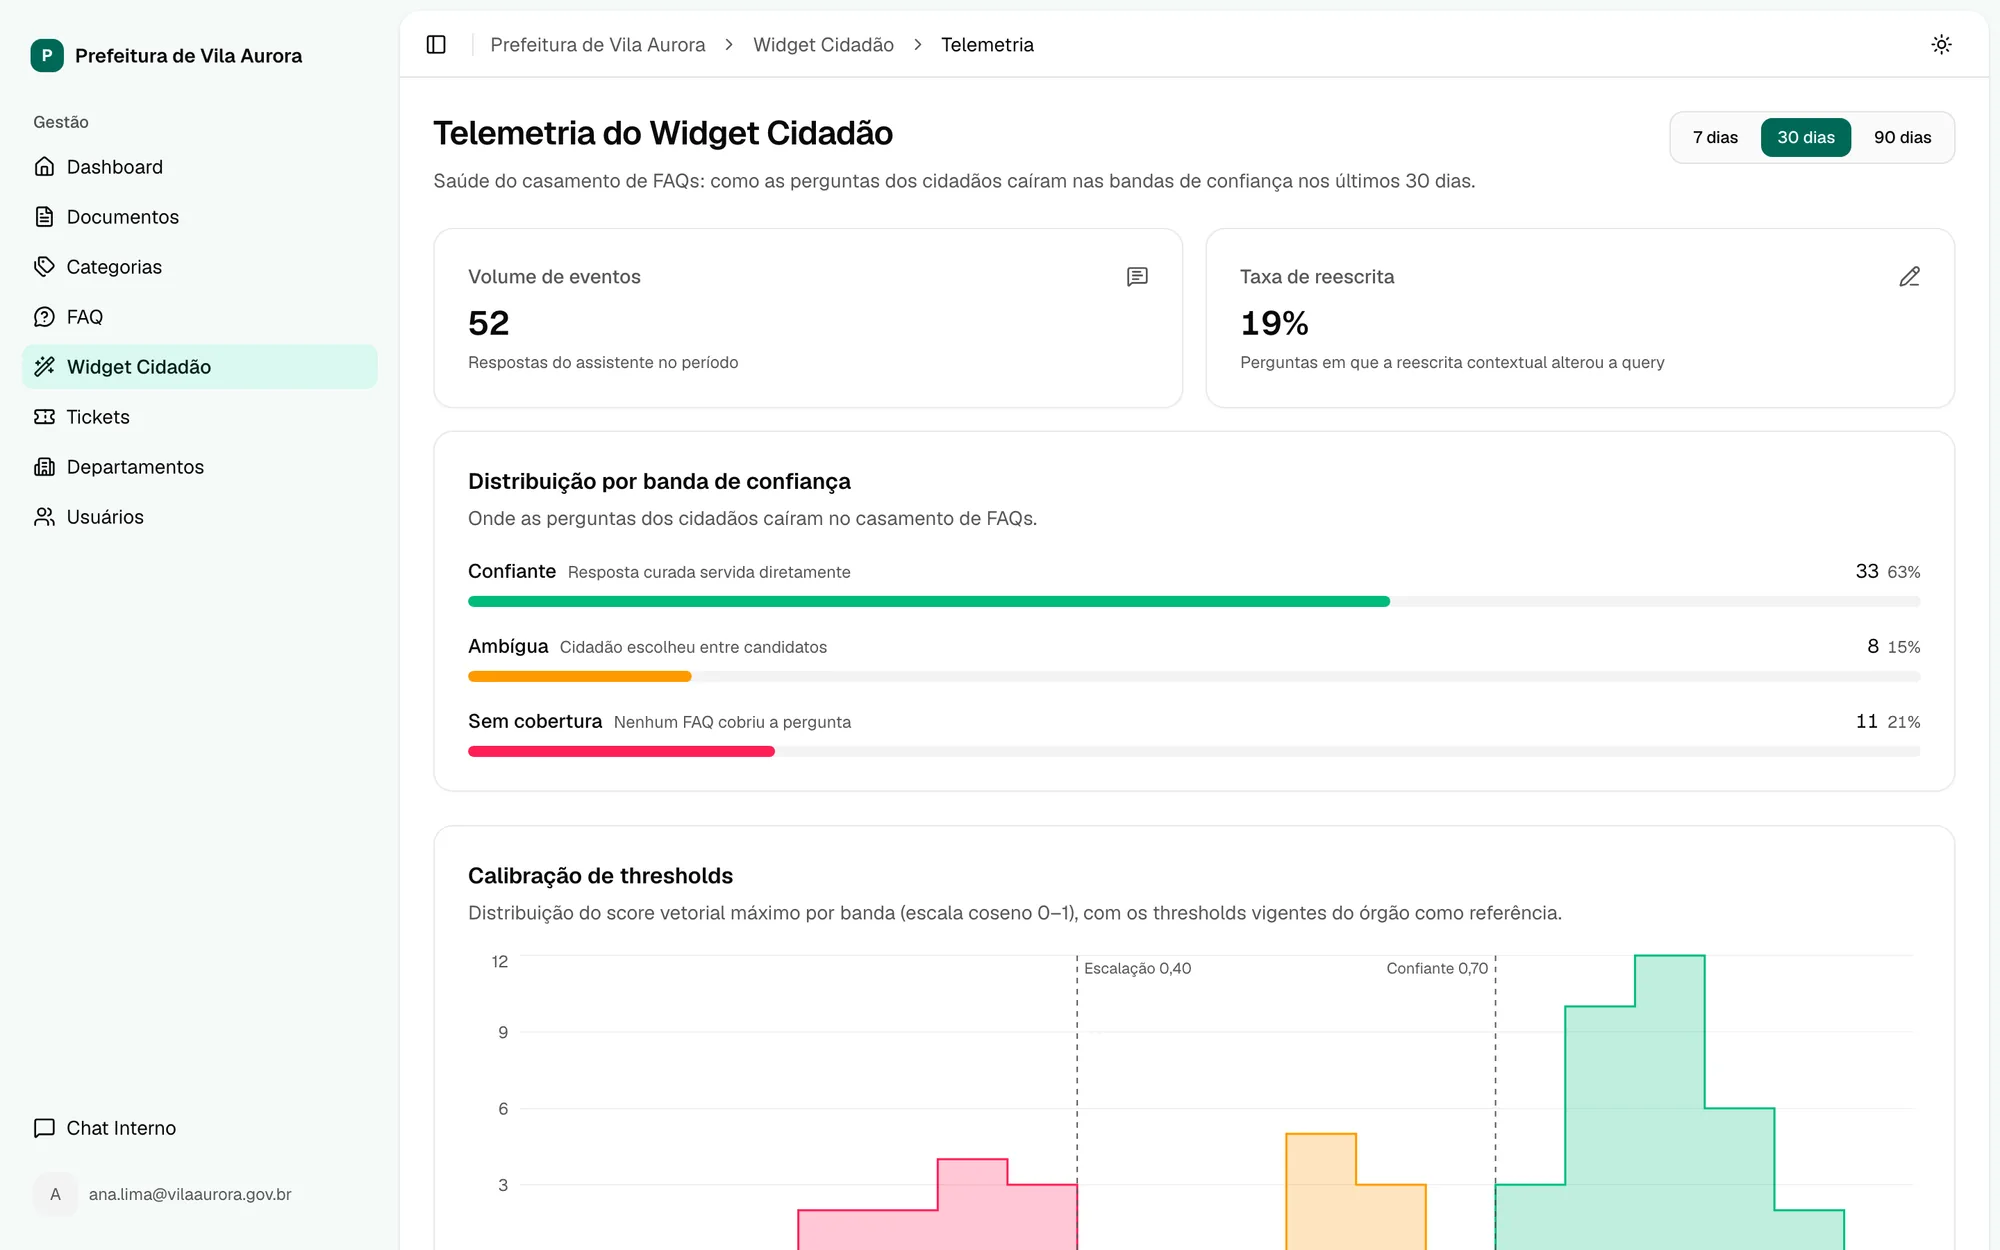The height and width of the screenshot is (1250, 2000).
Task: Click the pencil icon in Taxa de reescrita card
Action: [x=1909, y=277]
